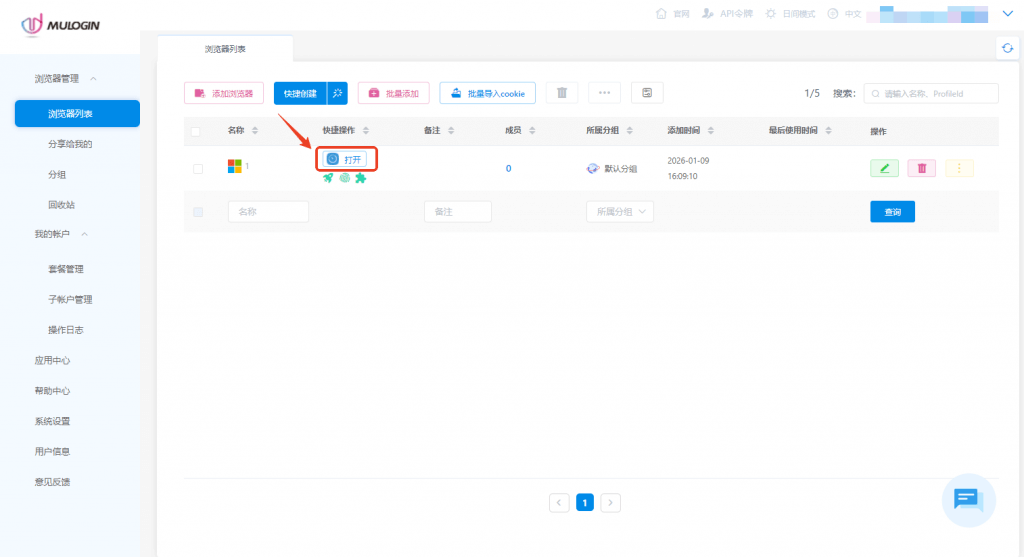Screen dimensions: 1024x557
Task: Toggle the select-all checkbox in table header
Action: click(196, 131)
